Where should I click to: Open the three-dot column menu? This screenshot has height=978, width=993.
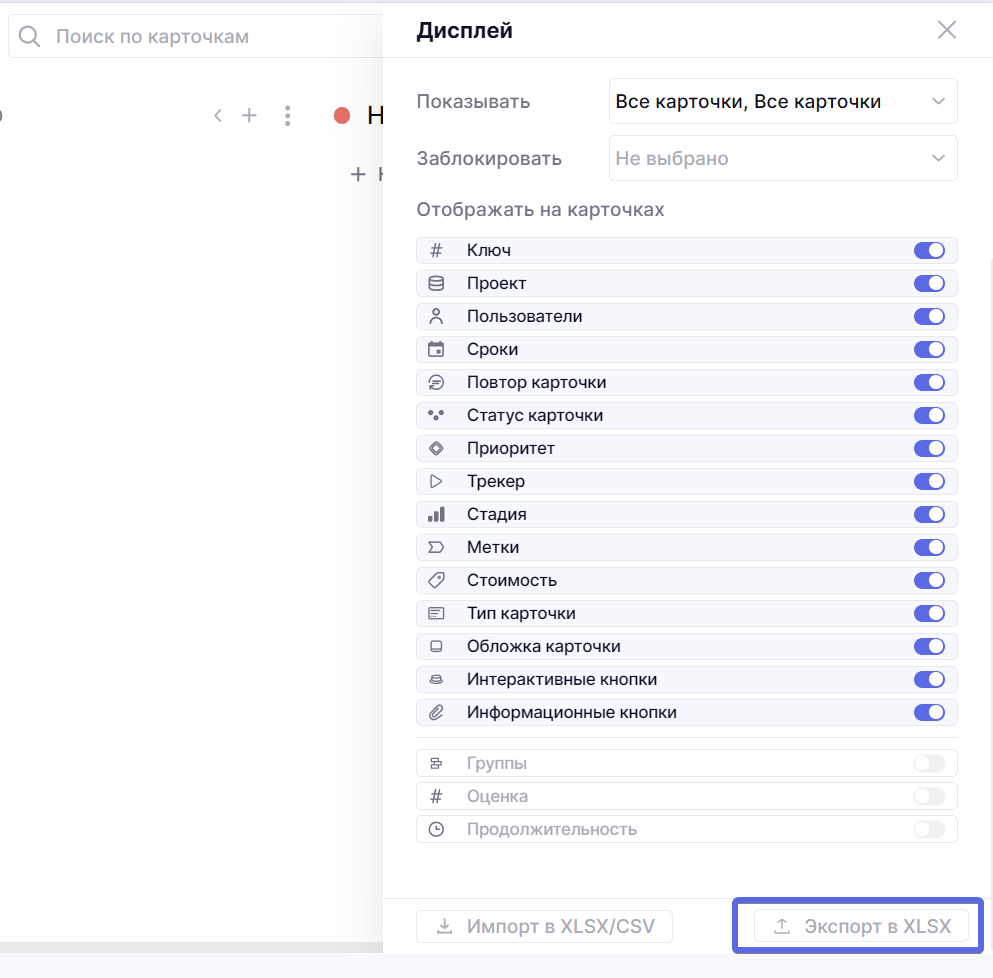coord(287,116)
